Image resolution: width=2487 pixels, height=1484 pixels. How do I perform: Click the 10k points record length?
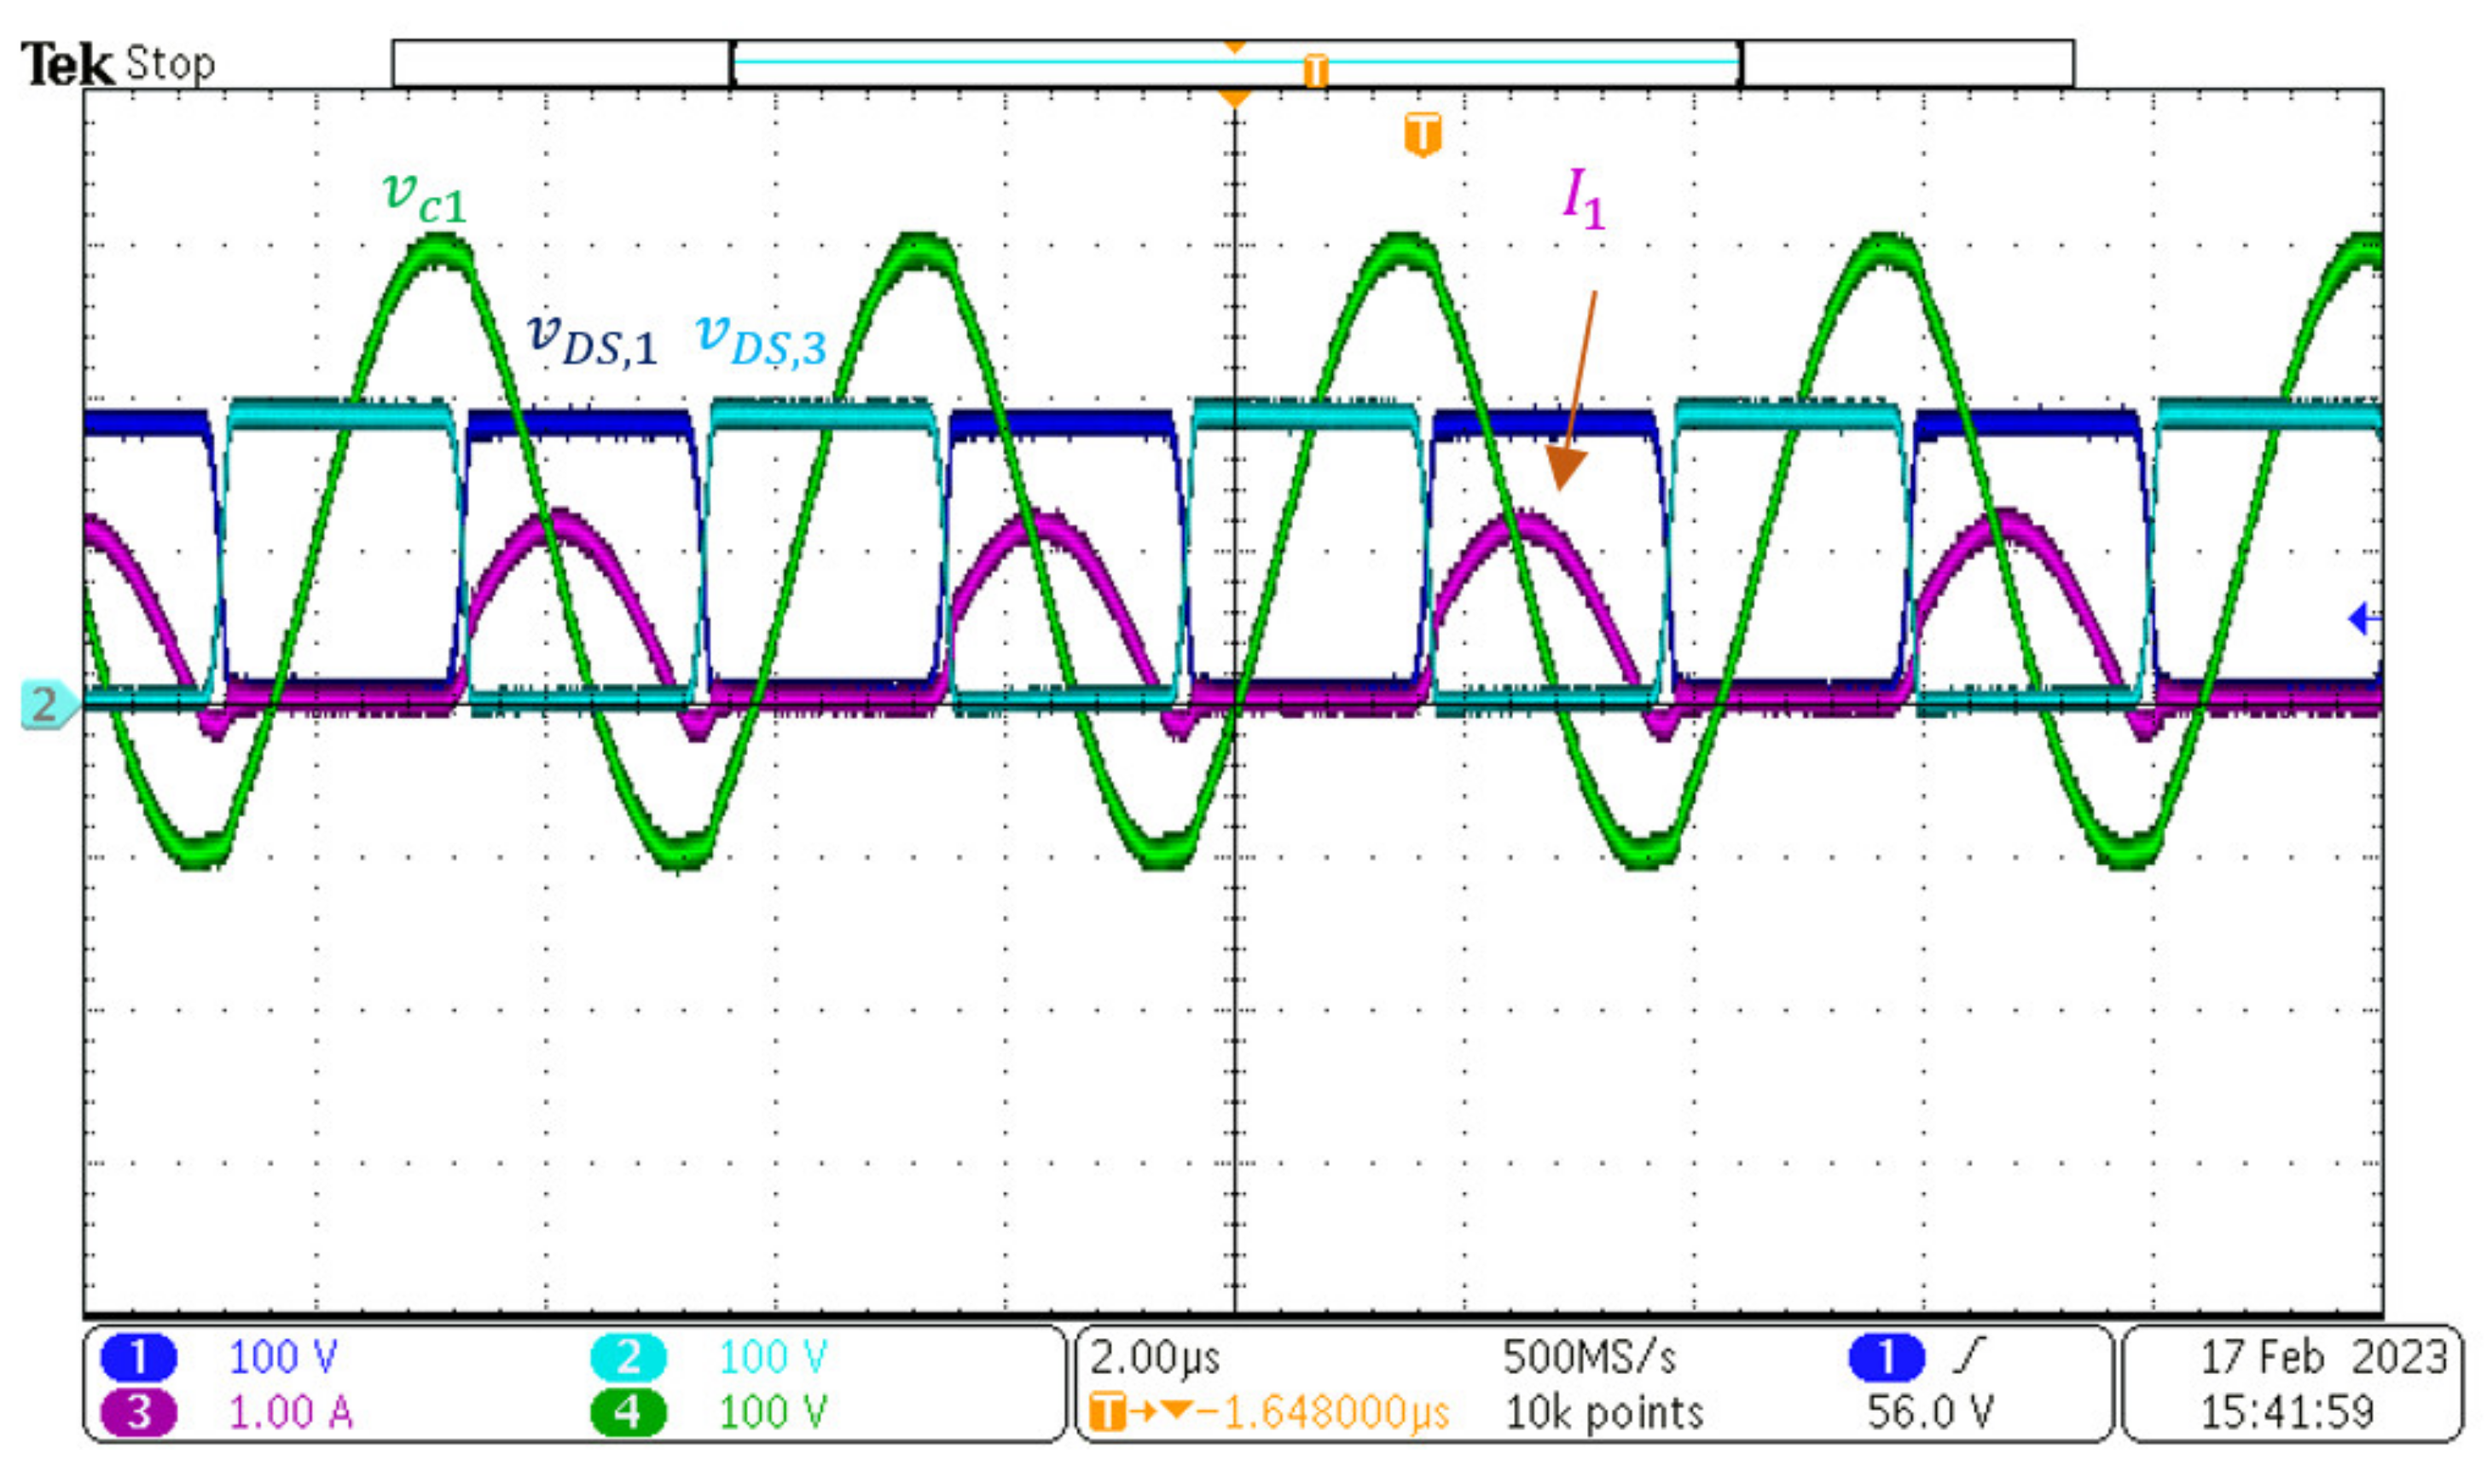click(1604, 1412)
